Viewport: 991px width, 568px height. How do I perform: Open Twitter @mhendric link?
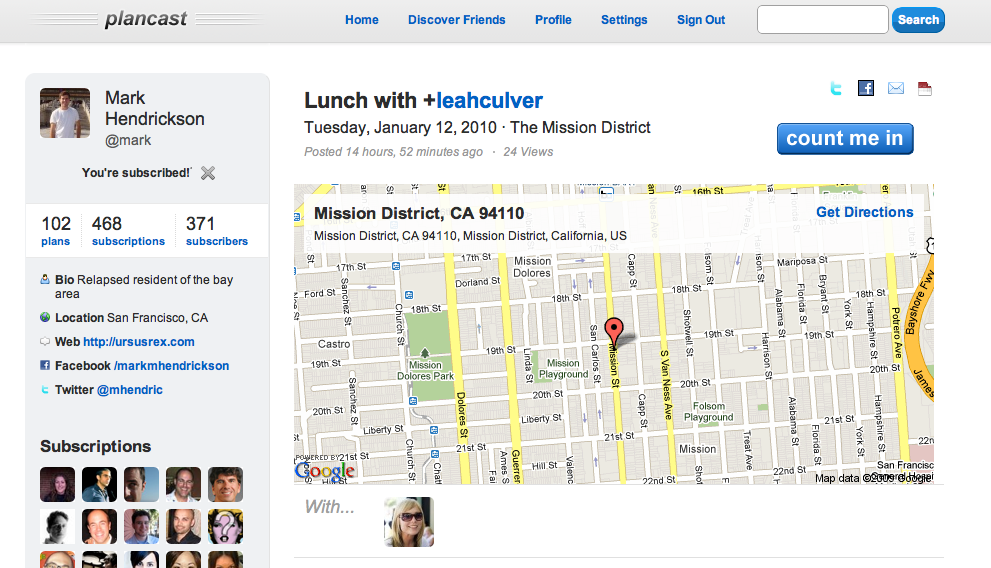pyautogui.click(x=130, y=390)
